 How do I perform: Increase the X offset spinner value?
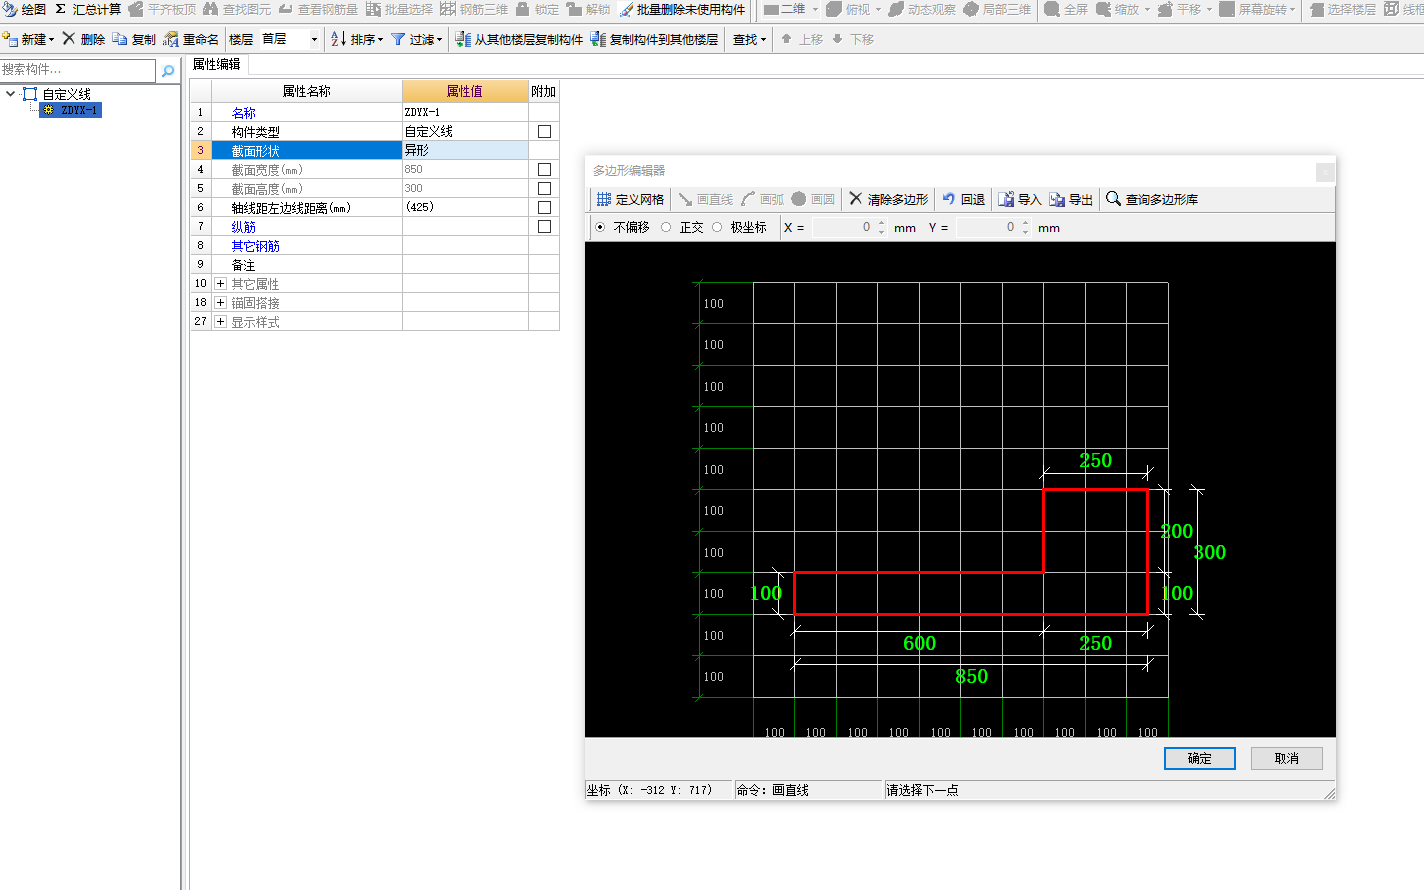(881, 223)
